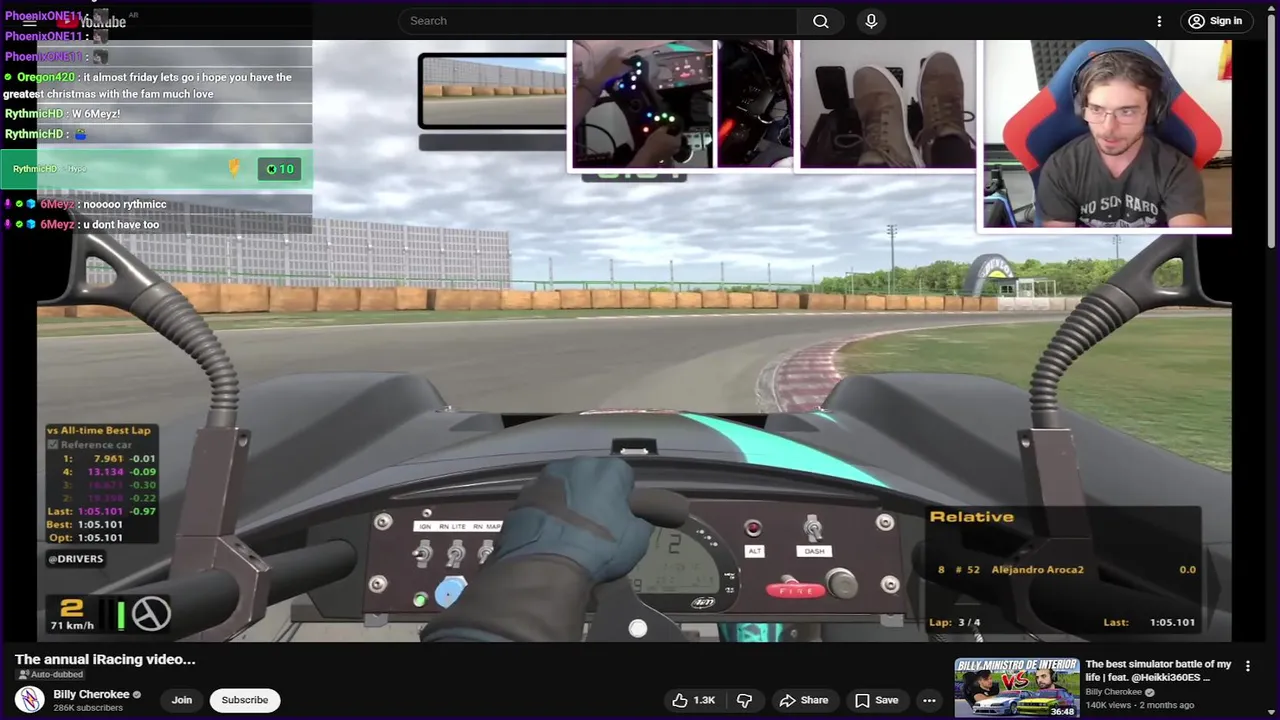Click the search magnifier button
Image resolution: width=1280 pixels, height=720 pixels.
820,21
